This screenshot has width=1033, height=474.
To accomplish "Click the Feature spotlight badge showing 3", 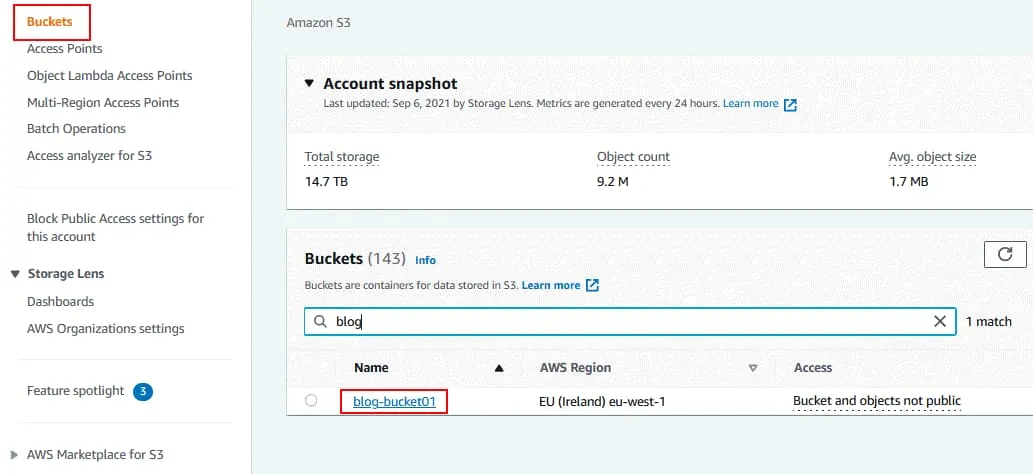I will pos(143,391).
